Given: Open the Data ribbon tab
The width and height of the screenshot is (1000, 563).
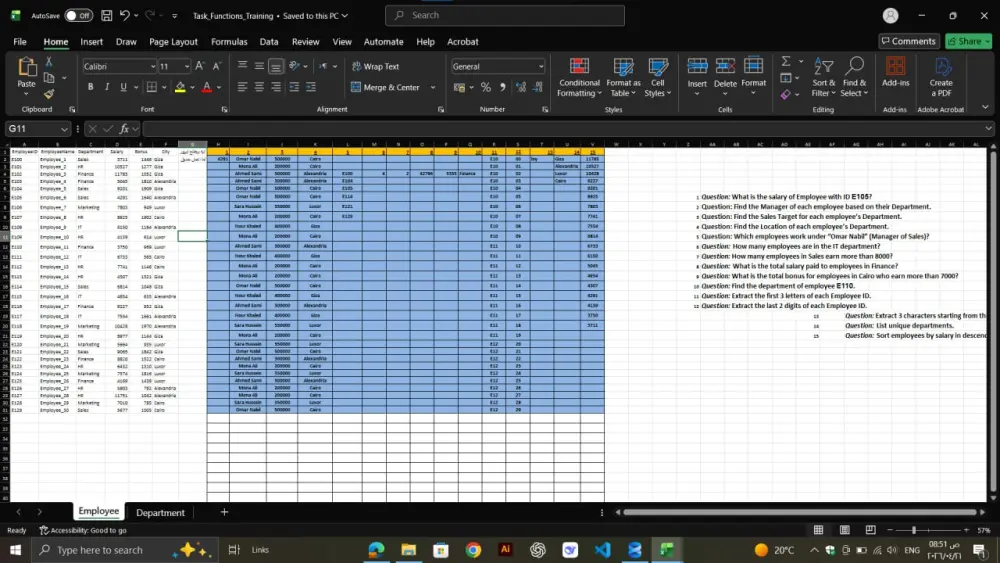Looking at the screenshot, I should [268, 41].
